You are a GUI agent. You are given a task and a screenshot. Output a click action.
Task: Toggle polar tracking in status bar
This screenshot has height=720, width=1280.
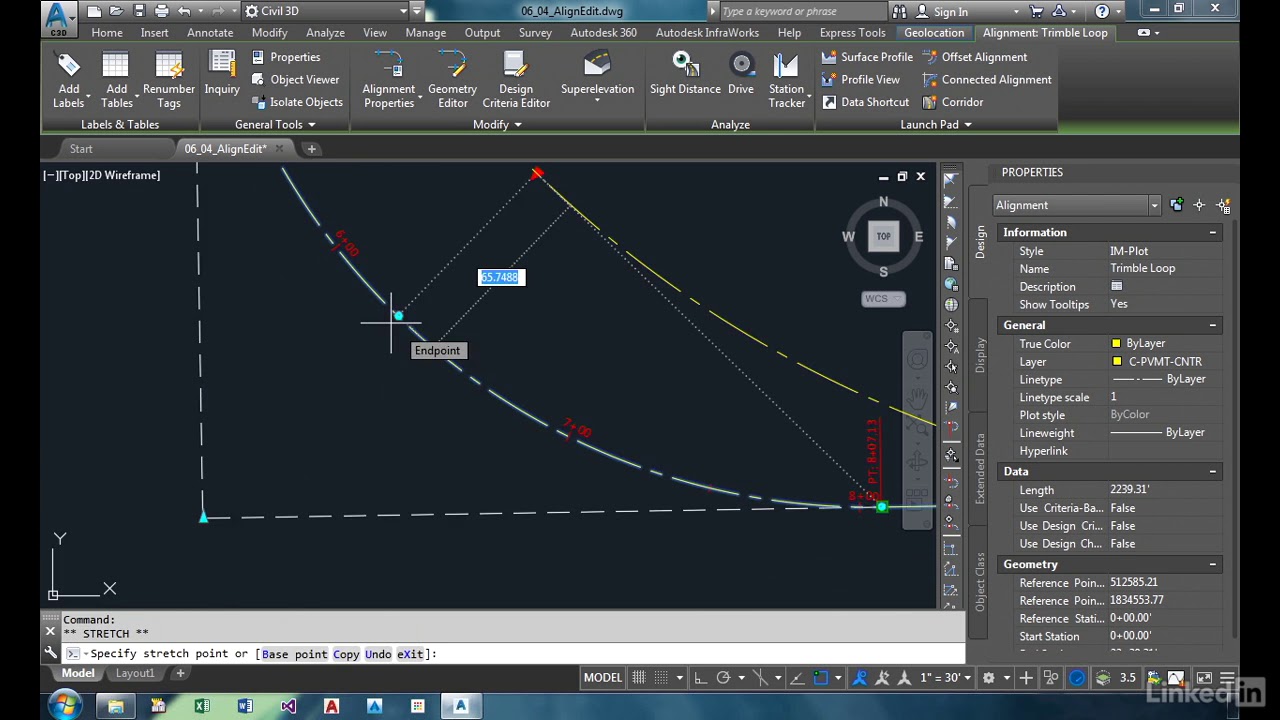[723, 678]
